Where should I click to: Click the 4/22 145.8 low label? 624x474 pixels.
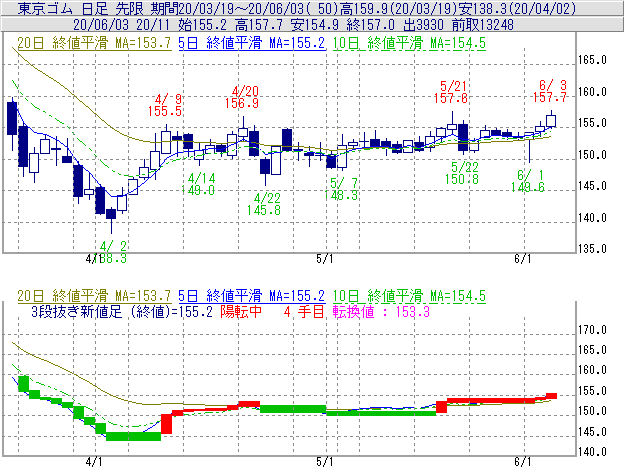(264, 204)
